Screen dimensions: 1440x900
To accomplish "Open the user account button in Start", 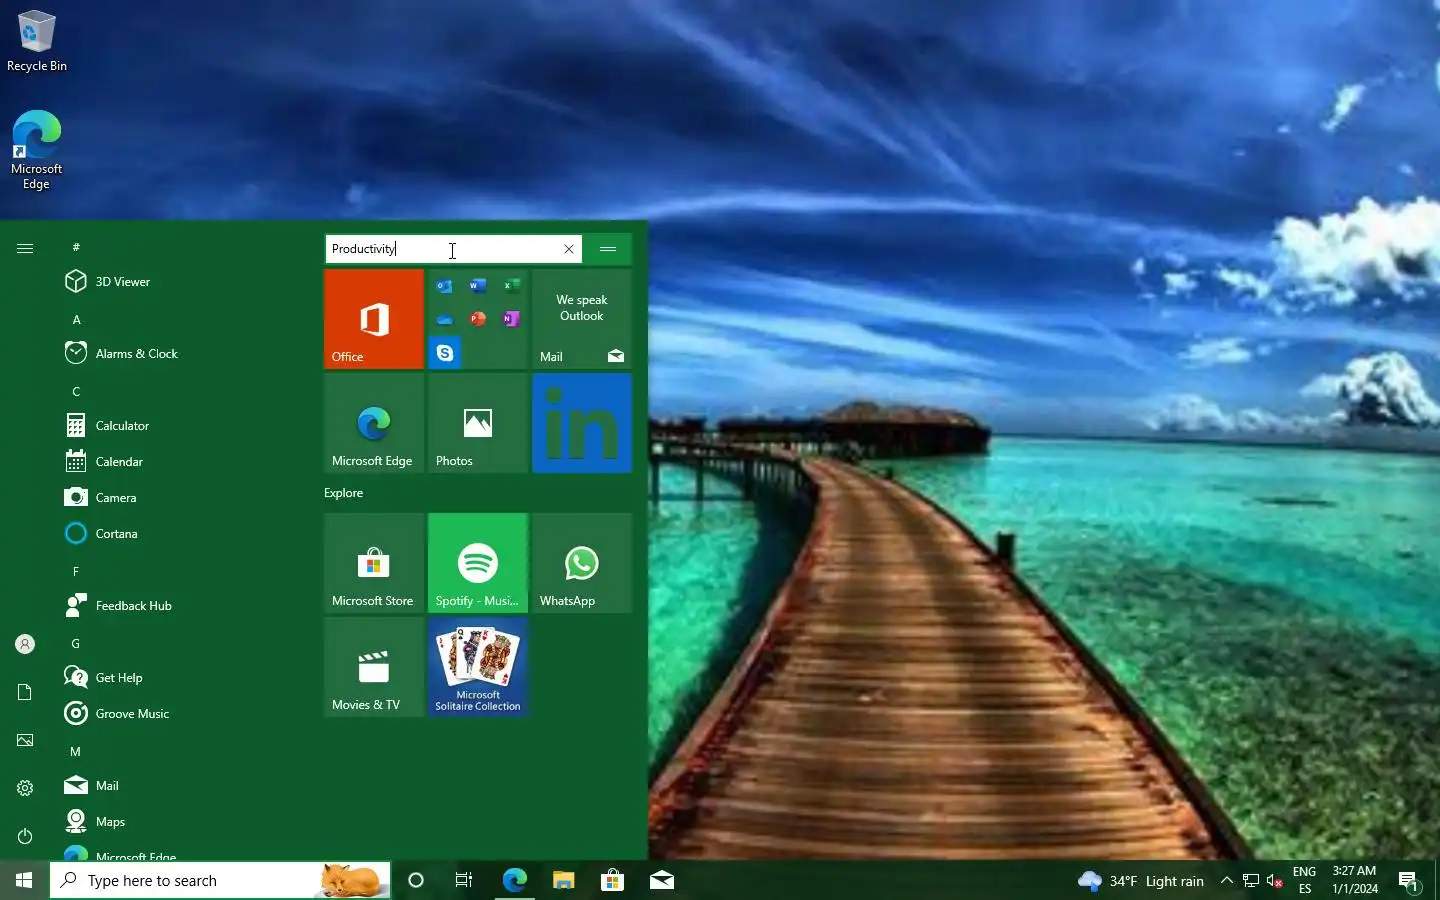I will pos(25,644).
